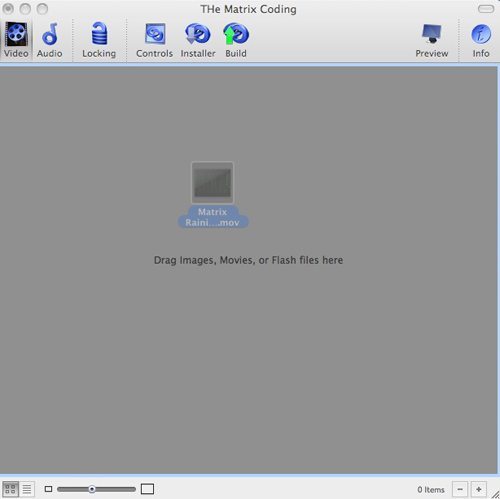Click the window close button

coord(8,9)
